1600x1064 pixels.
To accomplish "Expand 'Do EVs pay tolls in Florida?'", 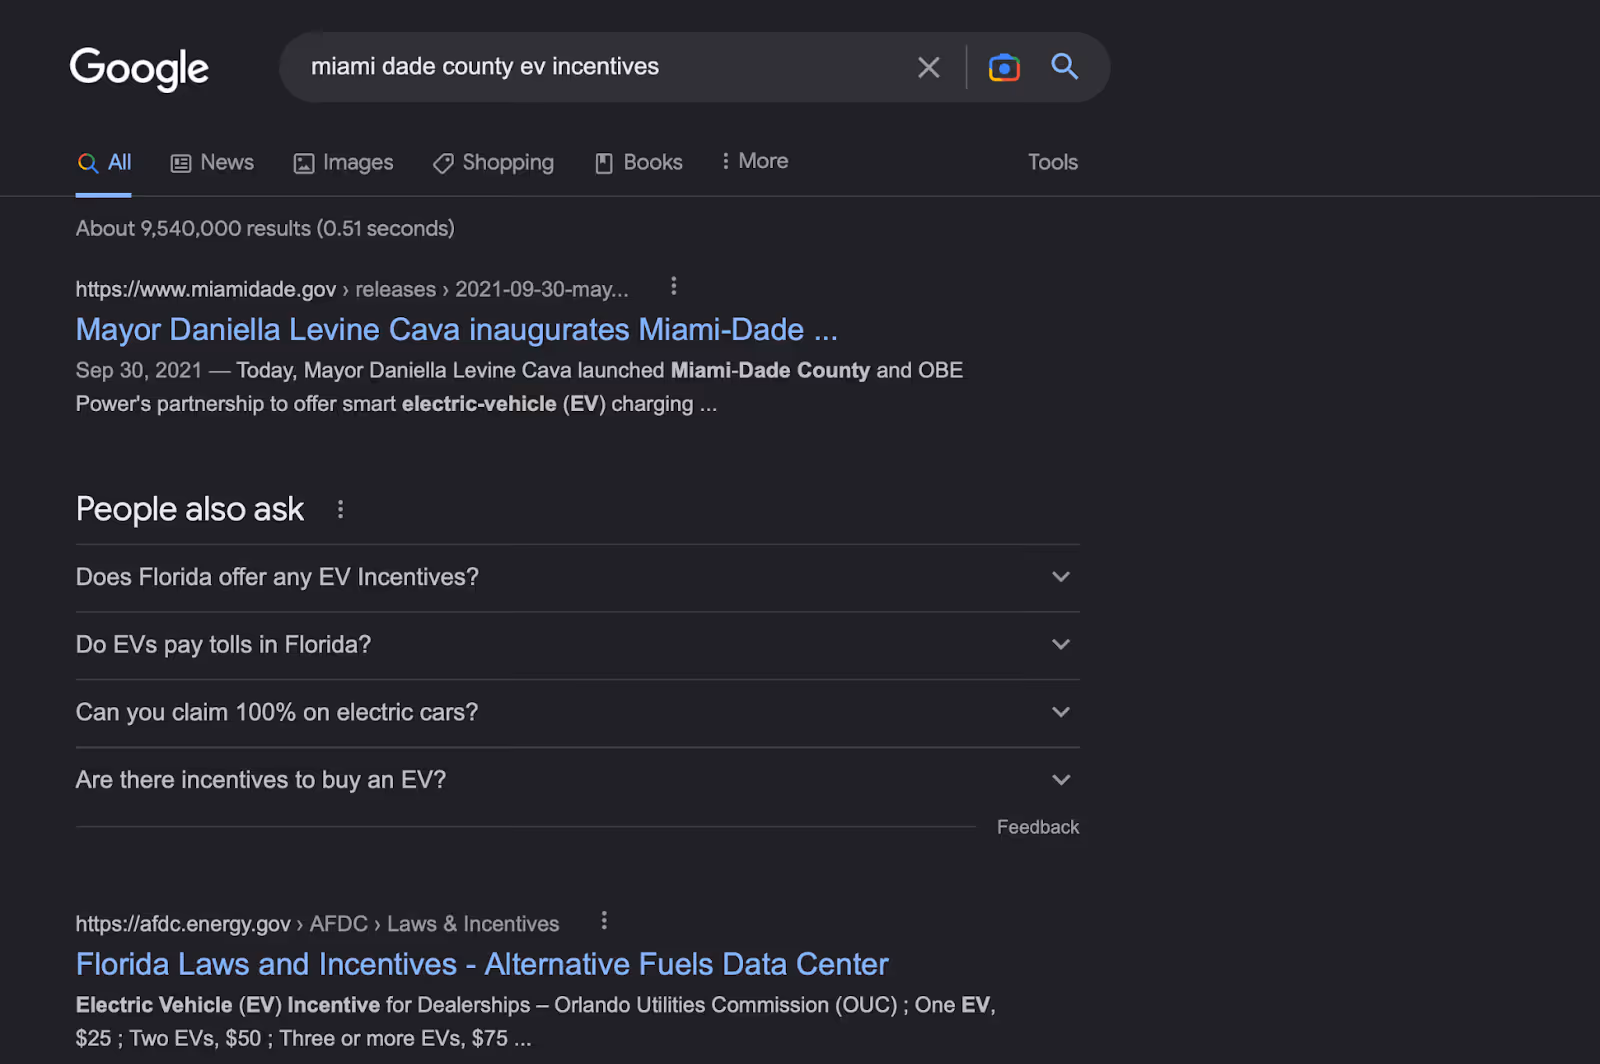I will [x=578, y=645].
